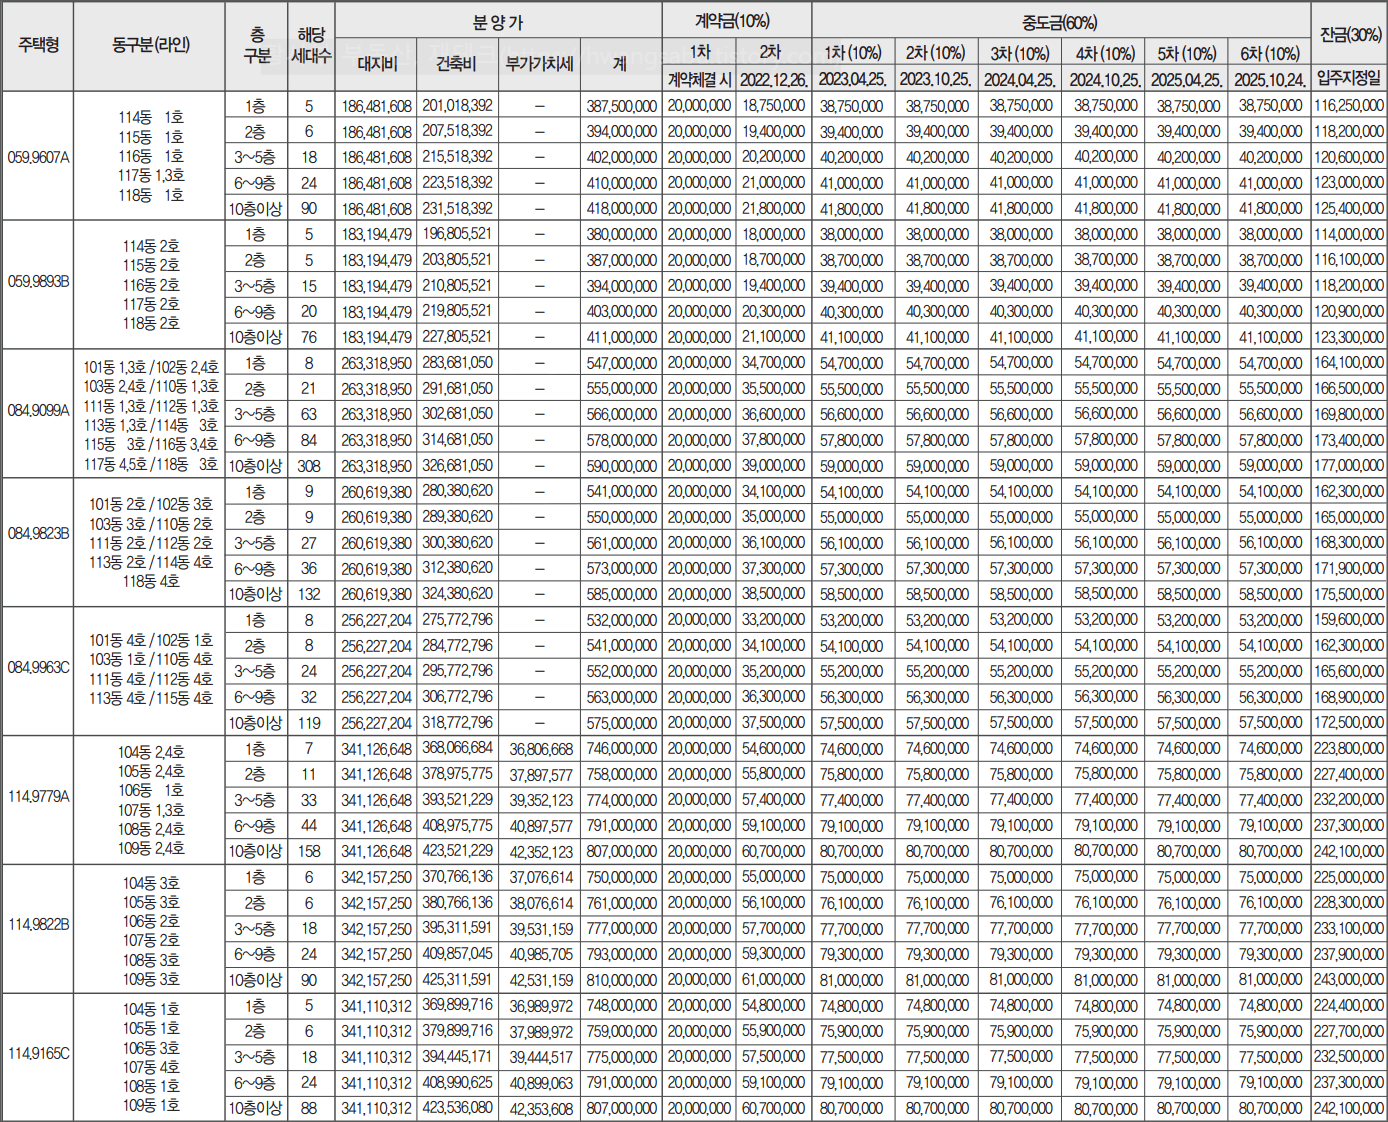Click the 계약체결 시 cell
This screenshot has width=1388, height=1122.
pos(699,79)
